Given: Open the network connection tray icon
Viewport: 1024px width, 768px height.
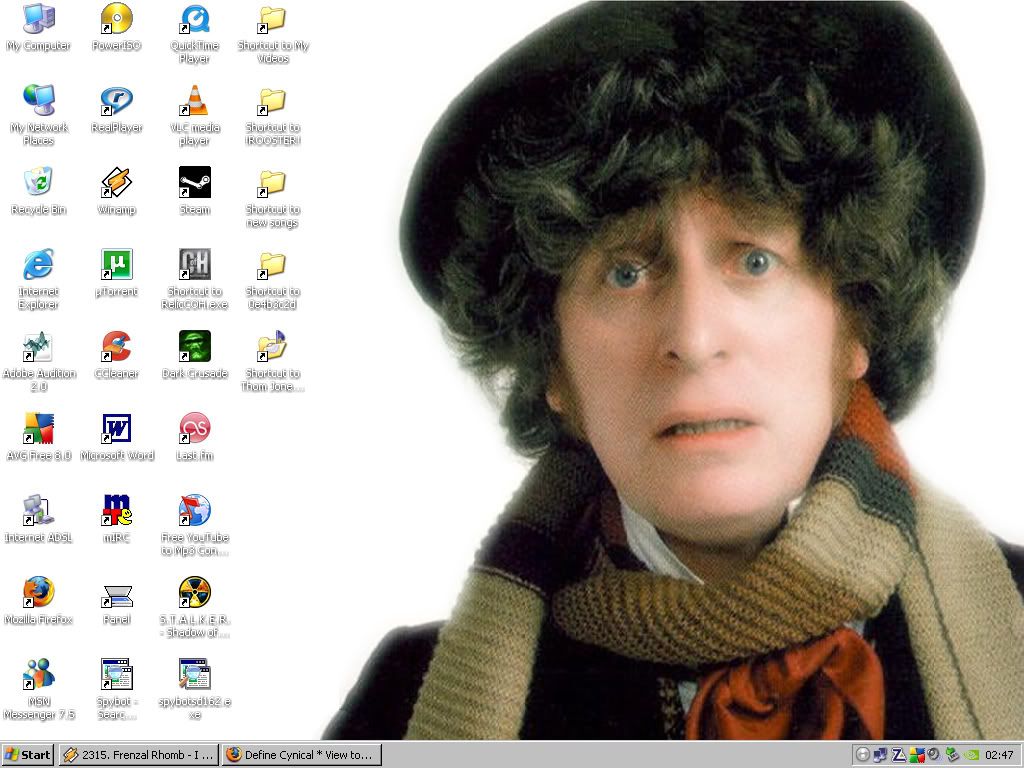Looking at the screenshot, I should point(880,755).
